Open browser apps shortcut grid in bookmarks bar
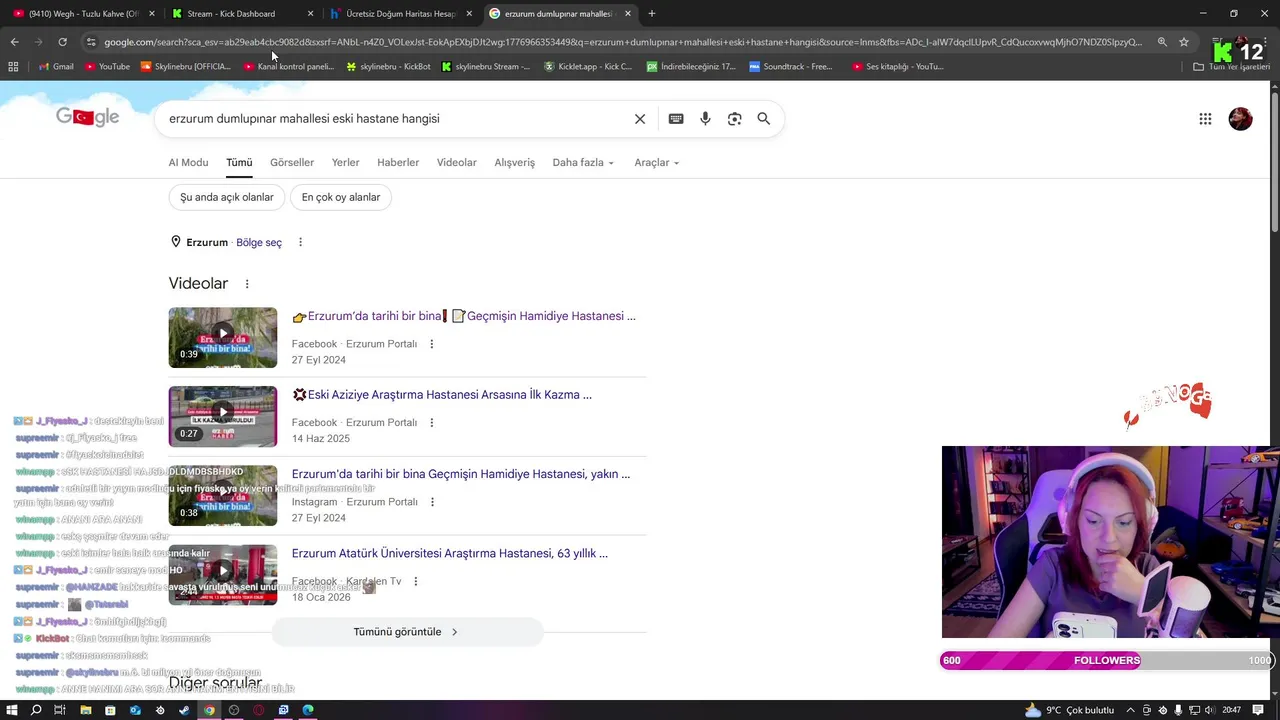 coord(13,66)
